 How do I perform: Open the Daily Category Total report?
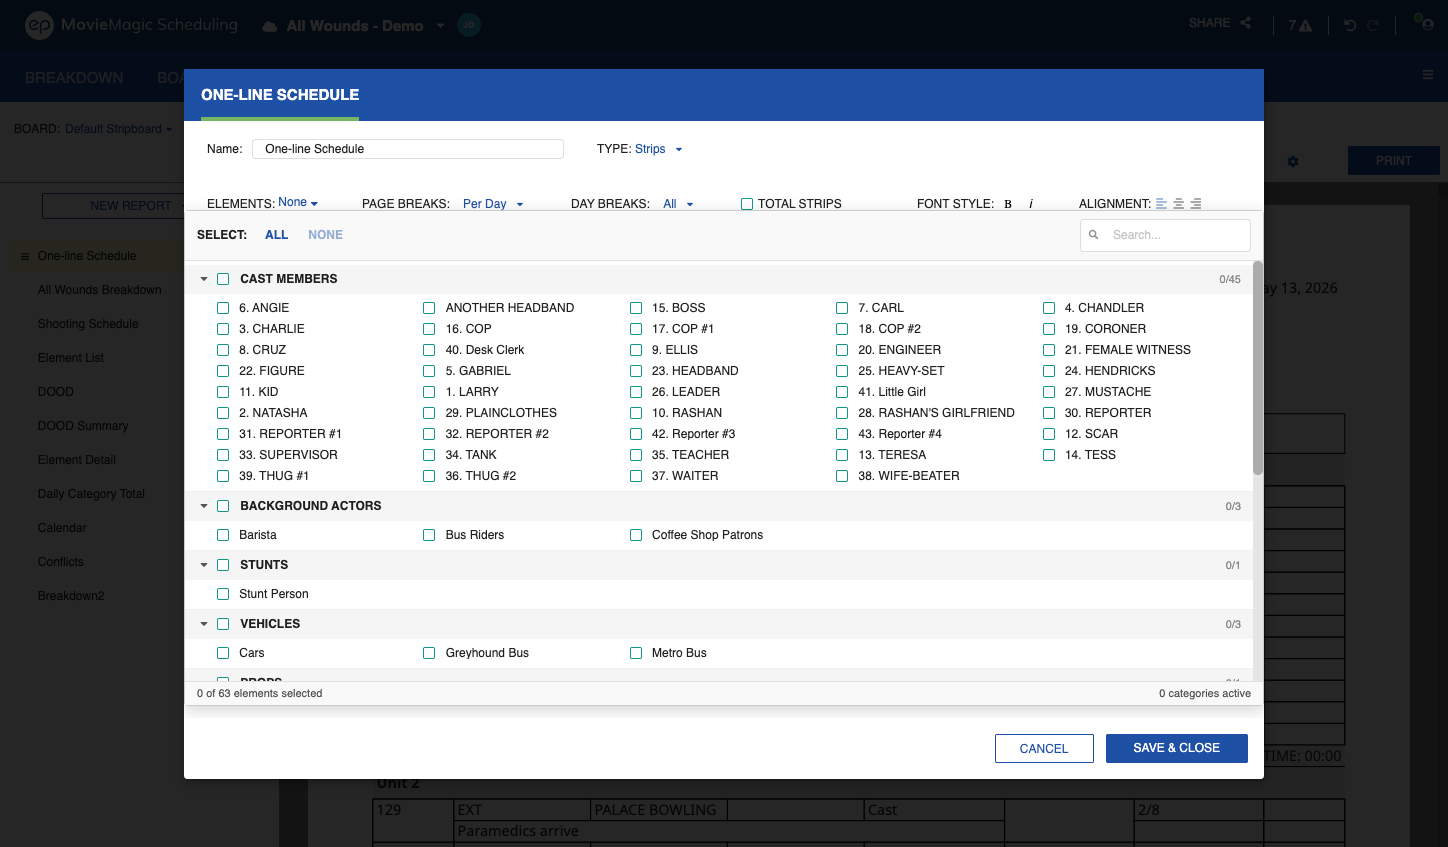pyautogui.click(x=91, y=494)
